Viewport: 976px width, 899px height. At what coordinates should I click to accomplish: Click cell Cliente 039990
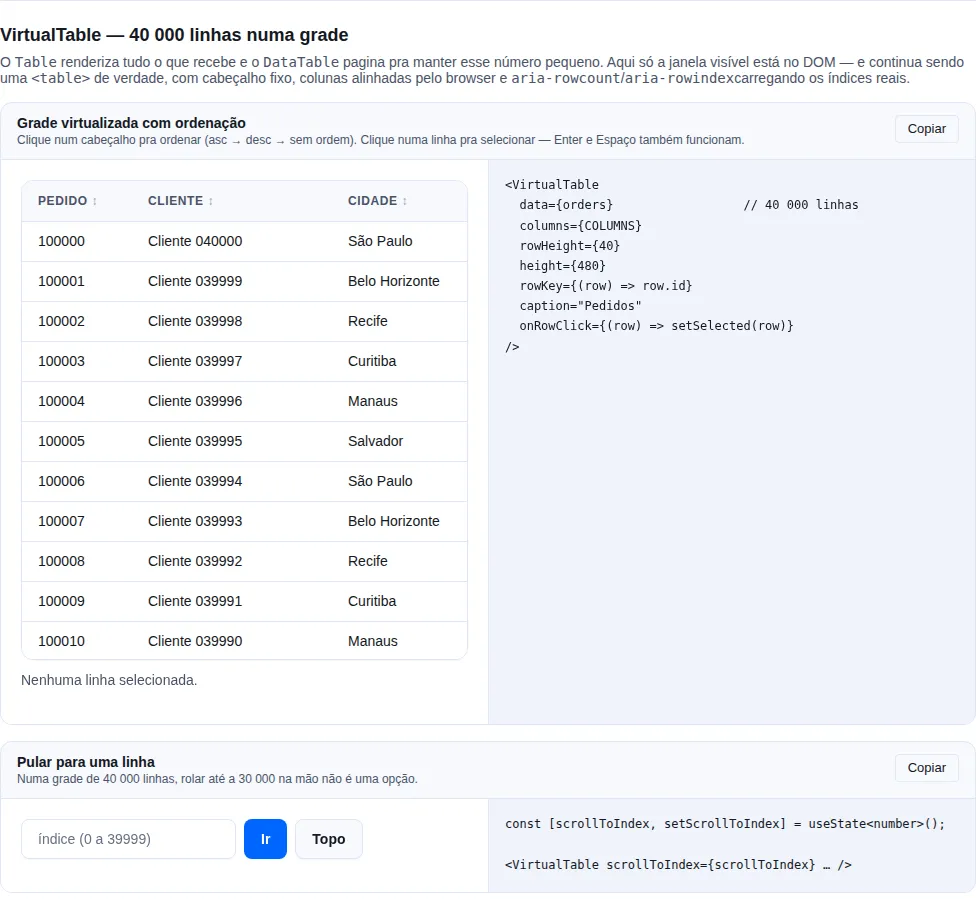pyautogui.click(x=195, y=641)
